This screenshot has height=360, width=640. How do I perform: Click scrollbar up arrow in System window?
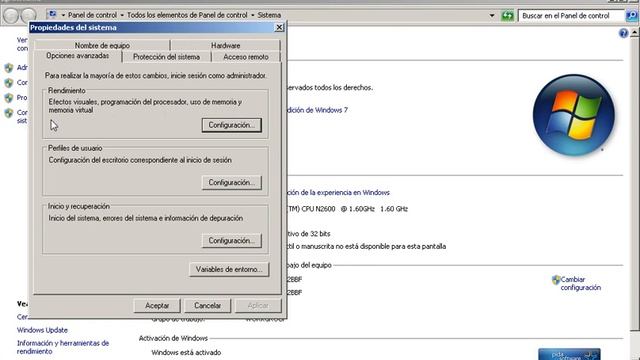(634, 33)
